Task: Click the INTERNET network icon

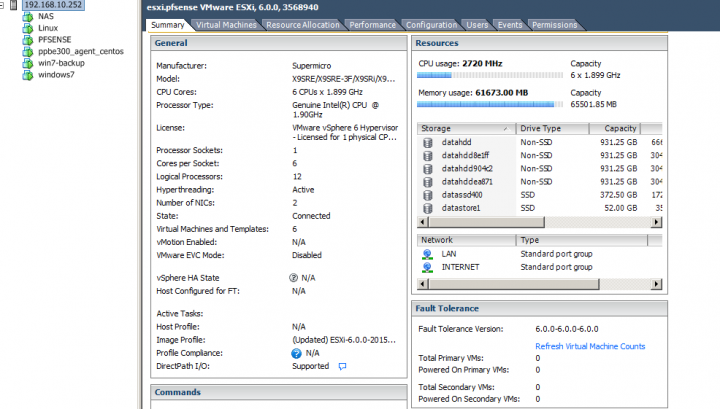Action: (427, 267)
